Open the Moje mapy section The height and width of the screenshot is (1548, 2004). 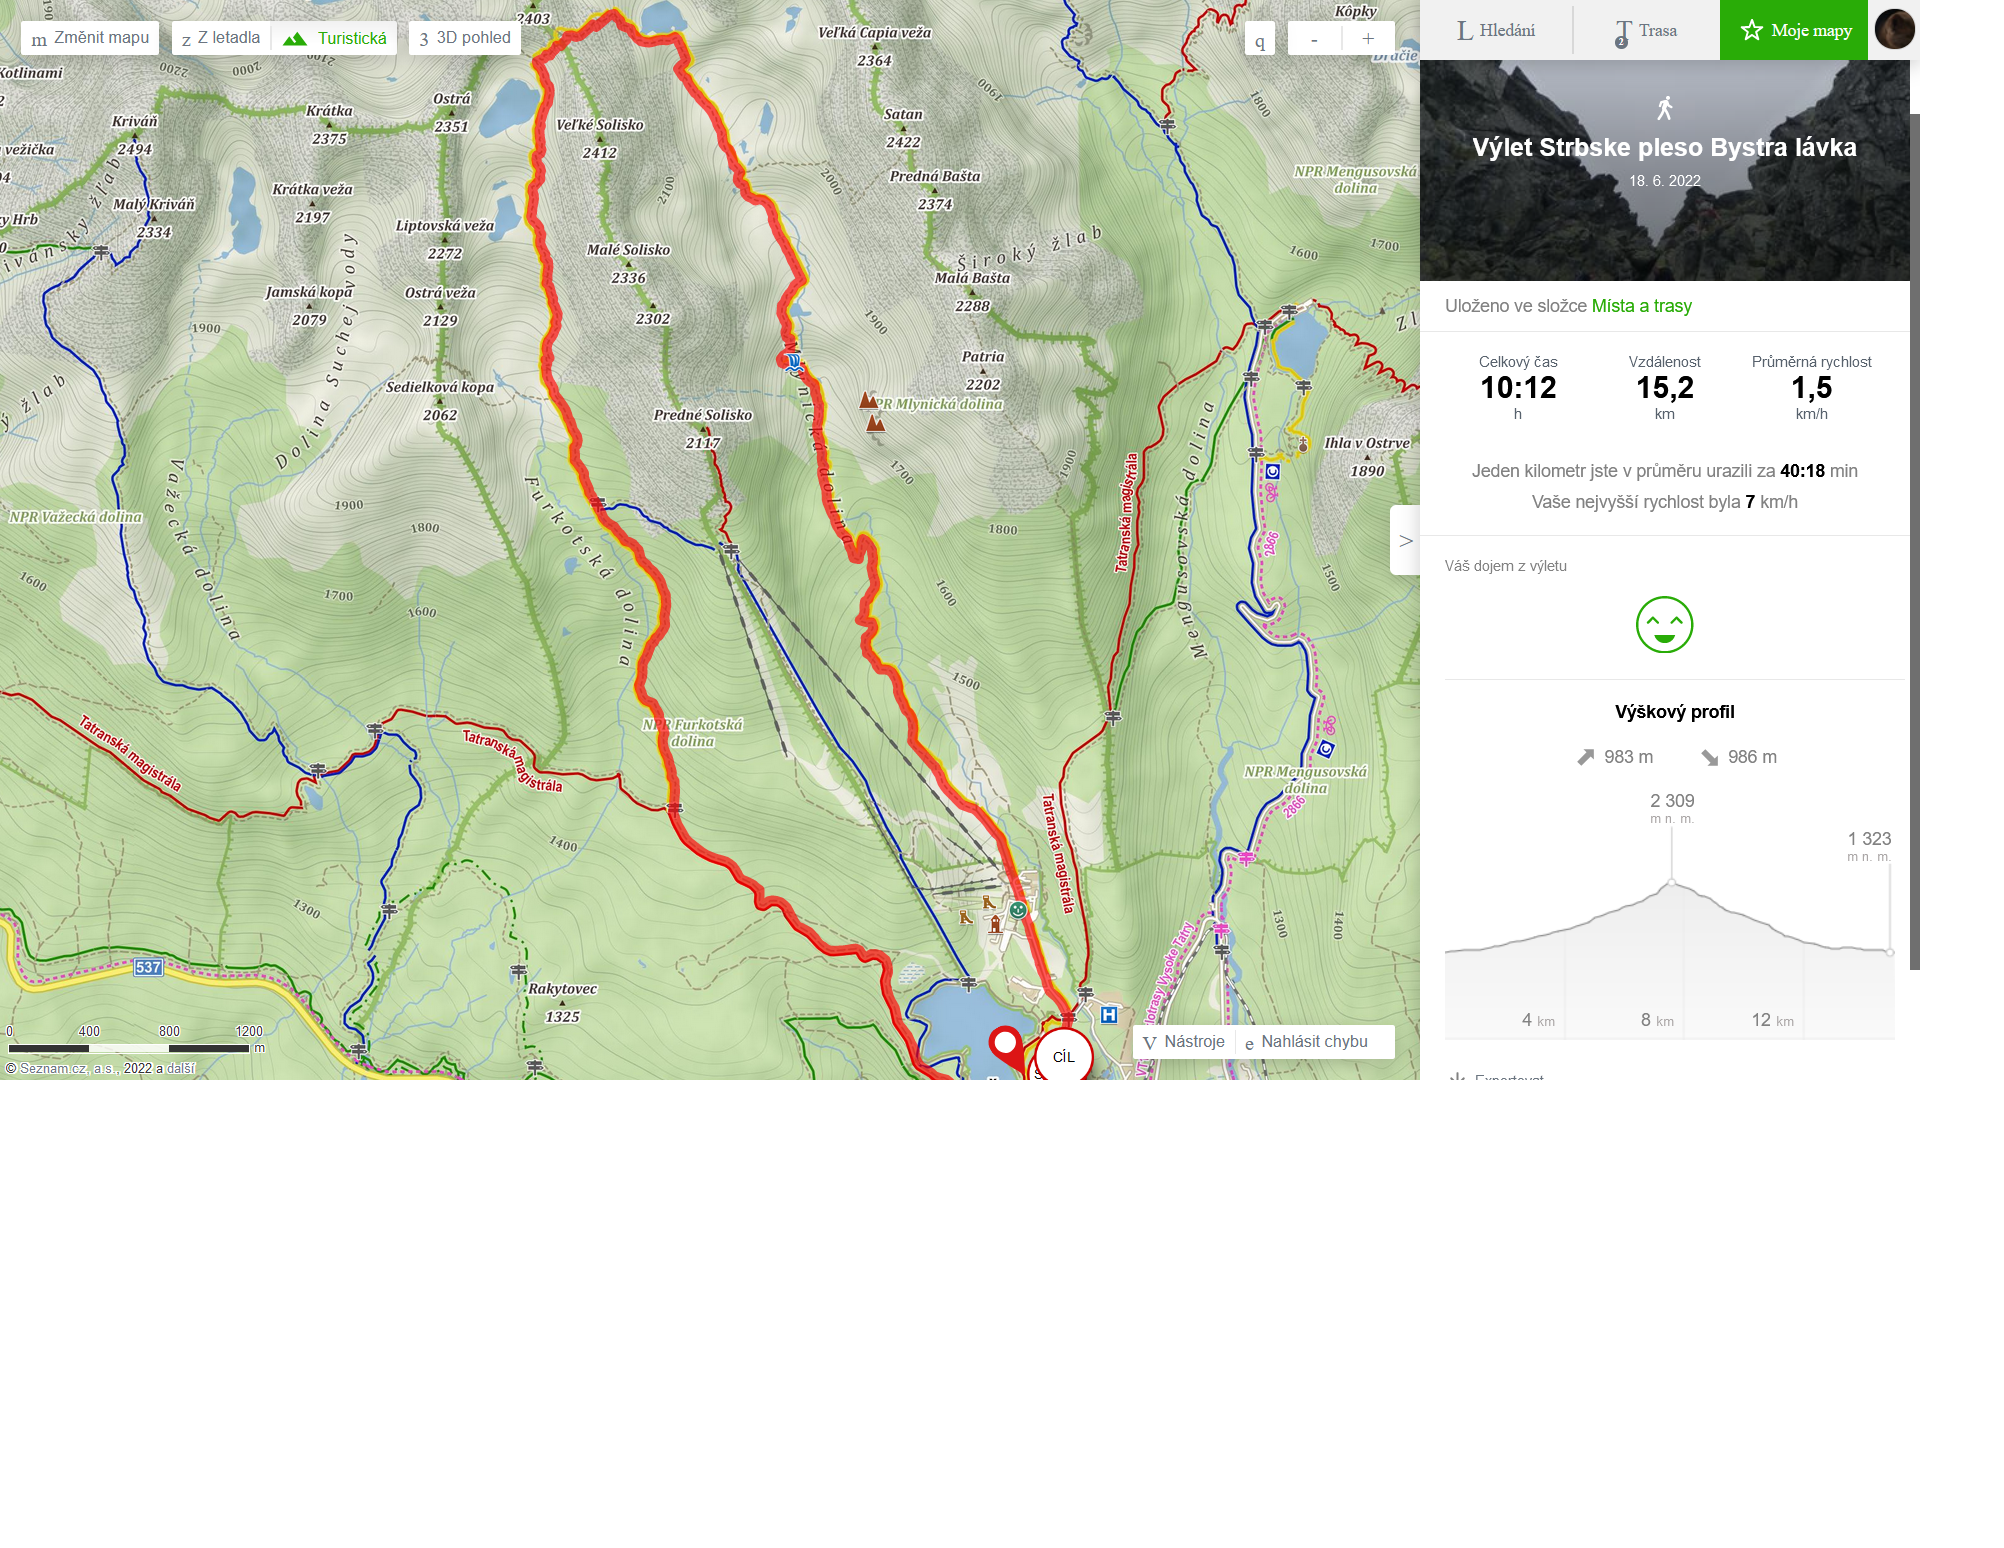click(x=1794, y=30)
